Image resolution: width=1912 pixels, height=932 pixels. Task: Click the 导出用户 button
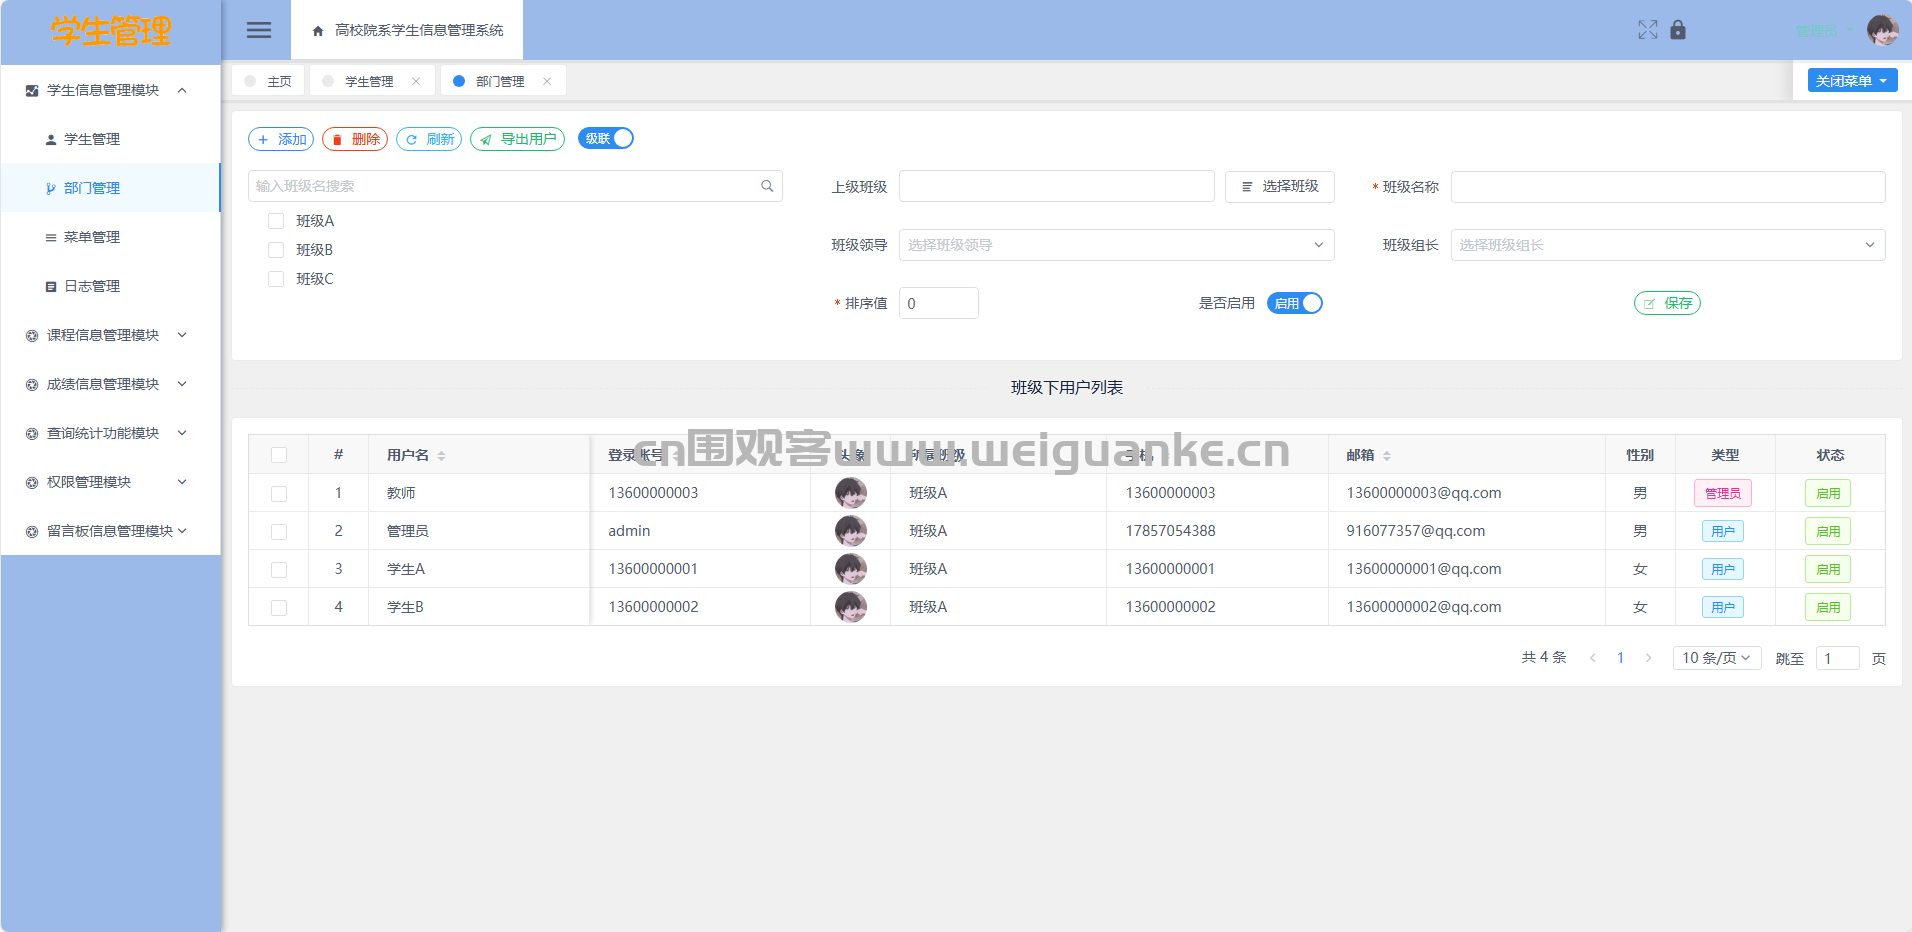[517, 139]
